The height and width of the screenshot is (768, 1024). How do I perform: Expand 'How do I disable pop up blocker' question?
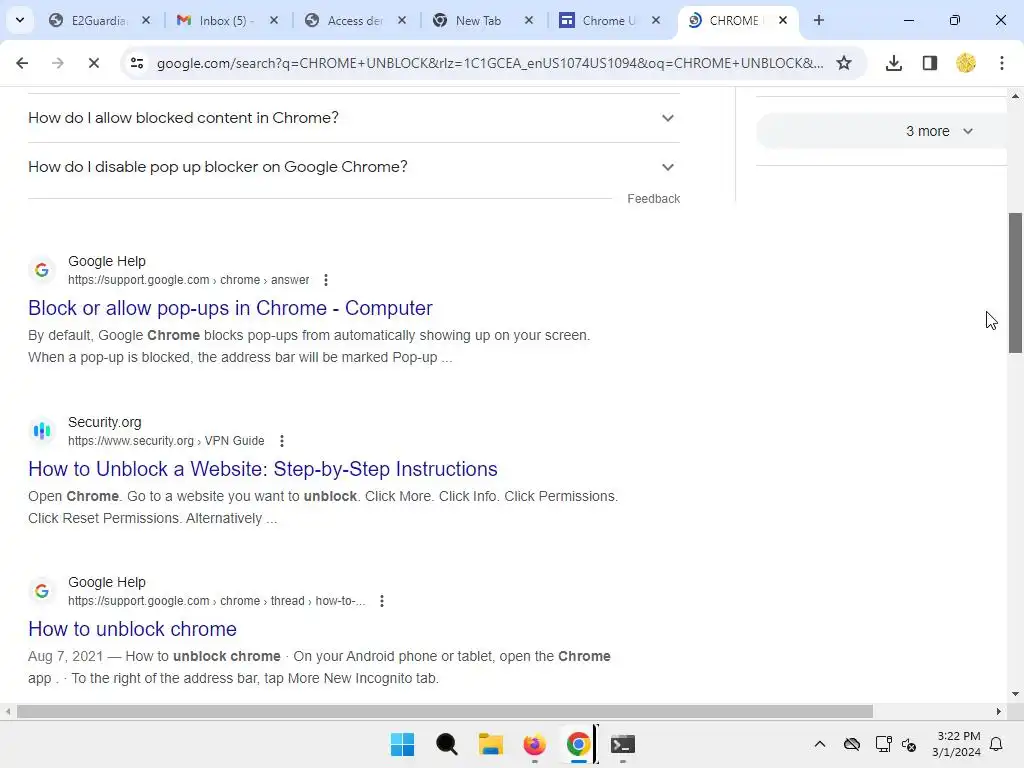coord(353,167)
